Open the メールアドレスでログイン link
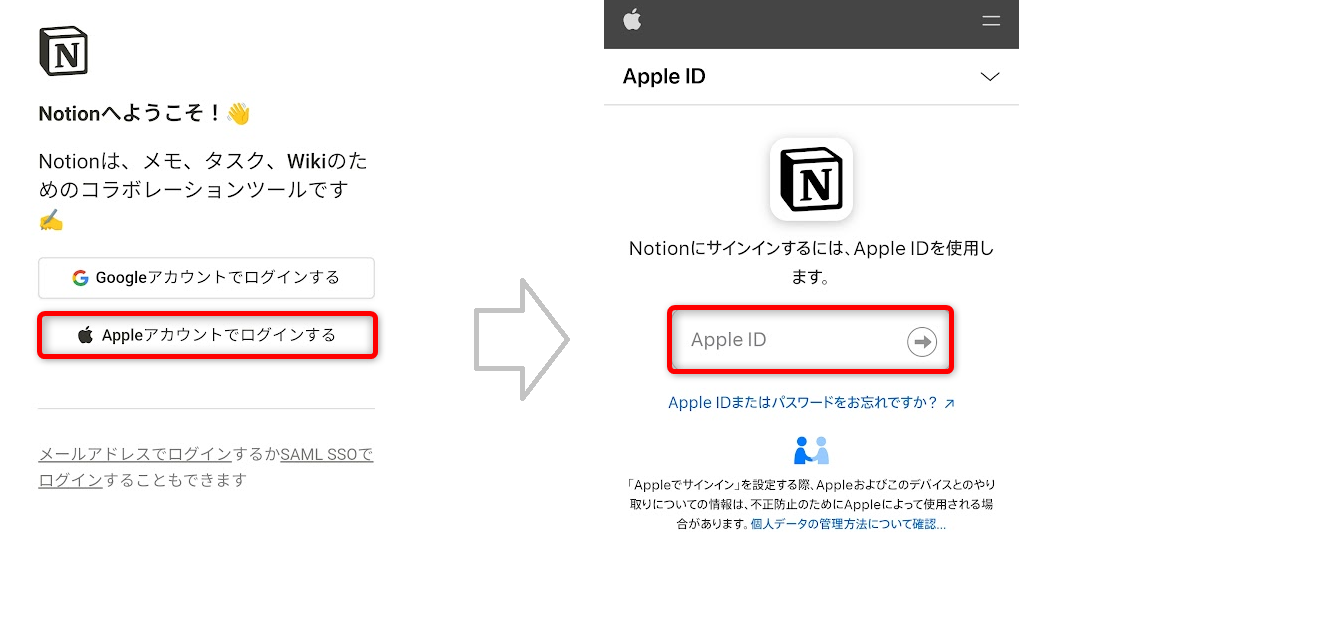The image size is (1344, 633). pyautogui.click(x=135, y=455)
